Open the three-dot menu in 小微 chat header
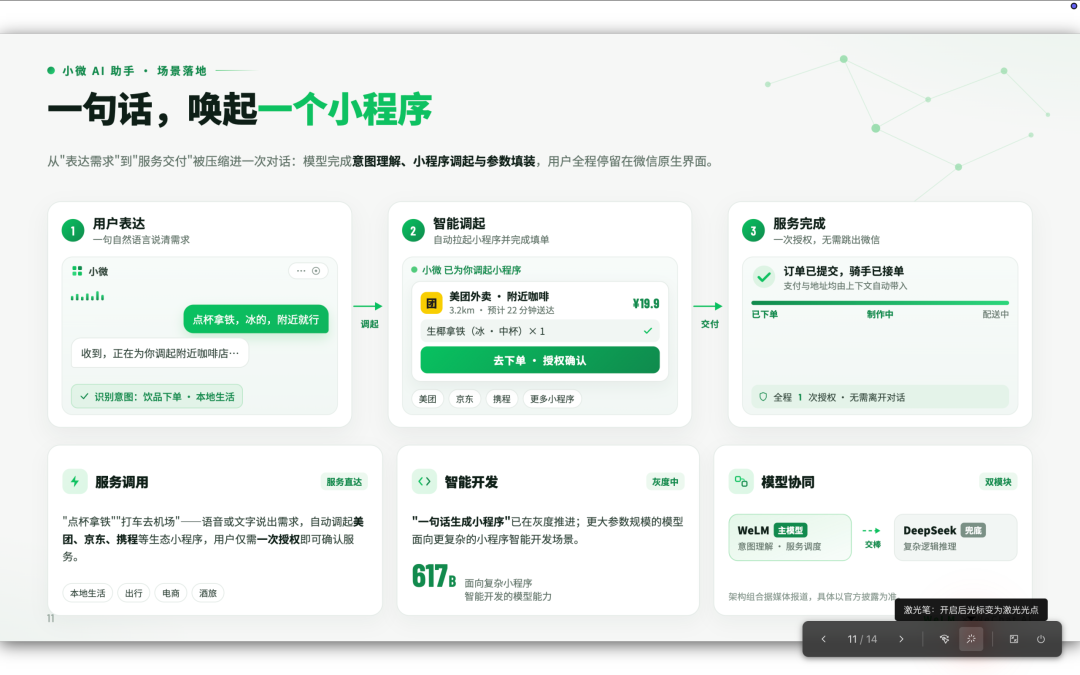This screenshot has width=1080, height=675. pyautogui.click(x=301, y=271)
